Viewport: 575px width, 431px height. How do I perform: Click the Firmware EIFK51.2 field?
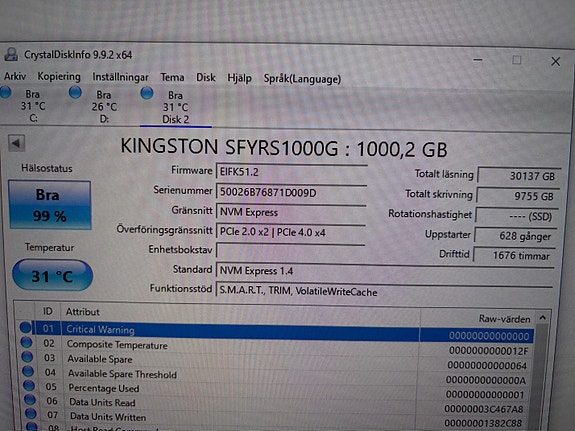tap(292, 172)
